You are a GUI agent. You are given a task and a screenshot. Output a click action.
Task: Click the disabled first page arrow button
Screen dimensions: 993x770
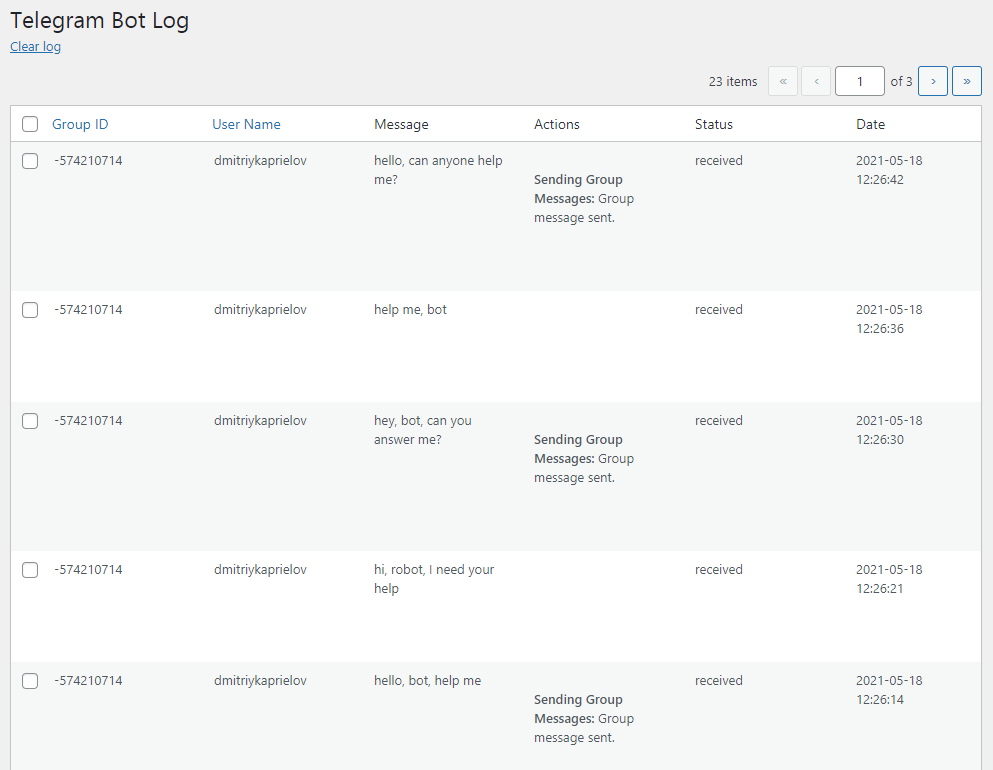point(783,81)
